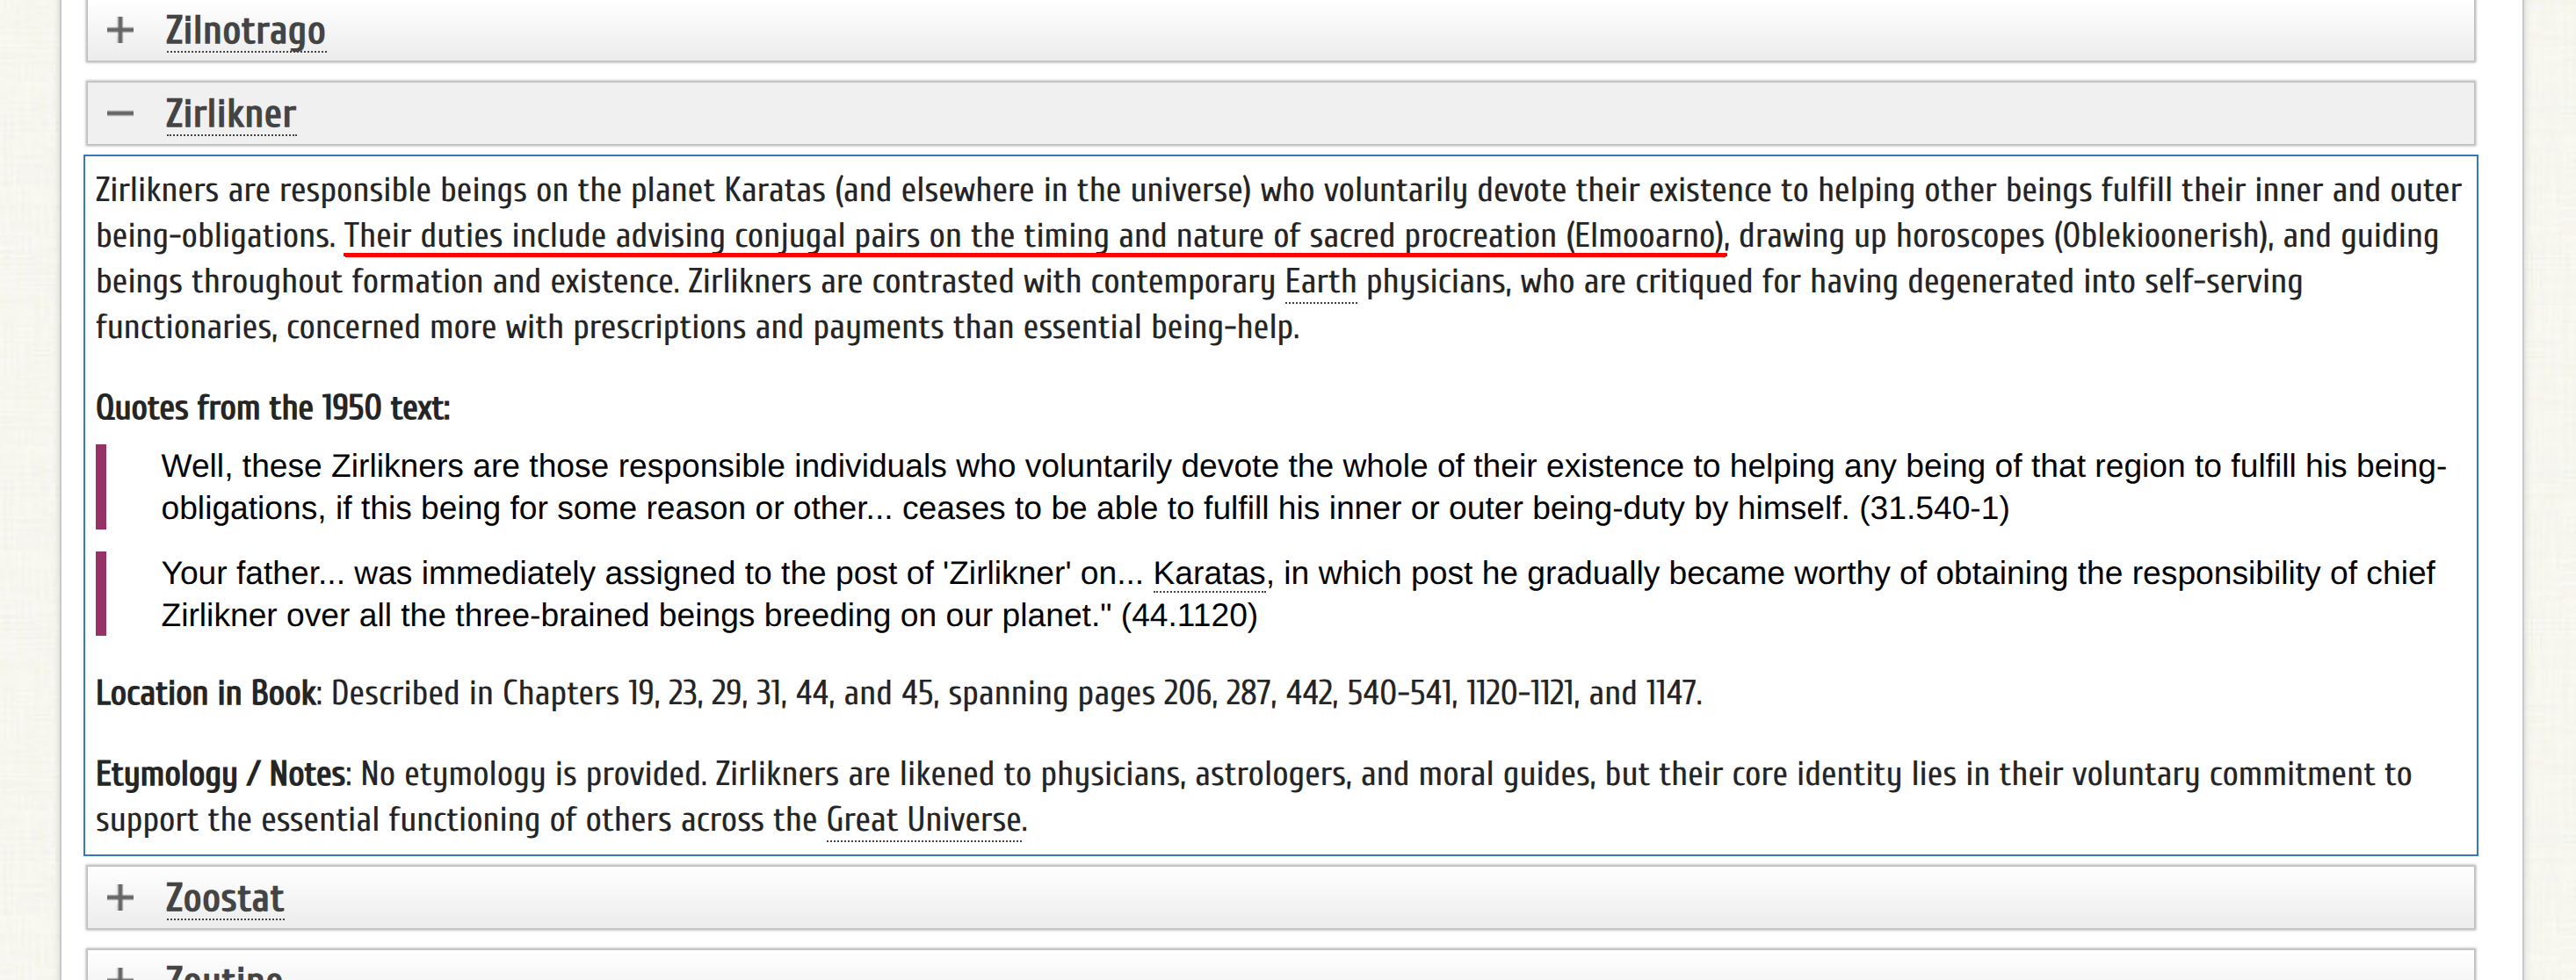
Task: Follow the Earth link in the description
Action: (x=1320, y=282)
